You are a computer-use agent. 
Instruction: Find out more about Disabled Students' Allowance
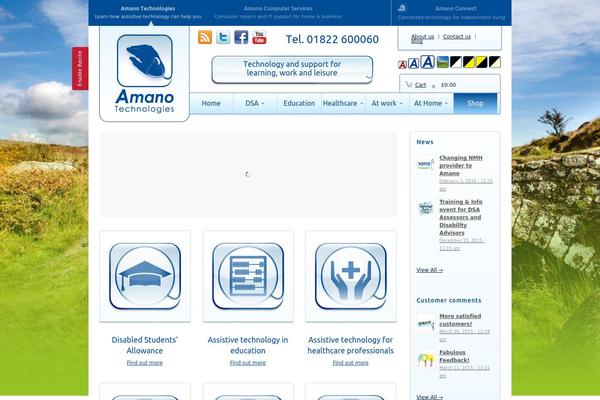tap(145, 363)
